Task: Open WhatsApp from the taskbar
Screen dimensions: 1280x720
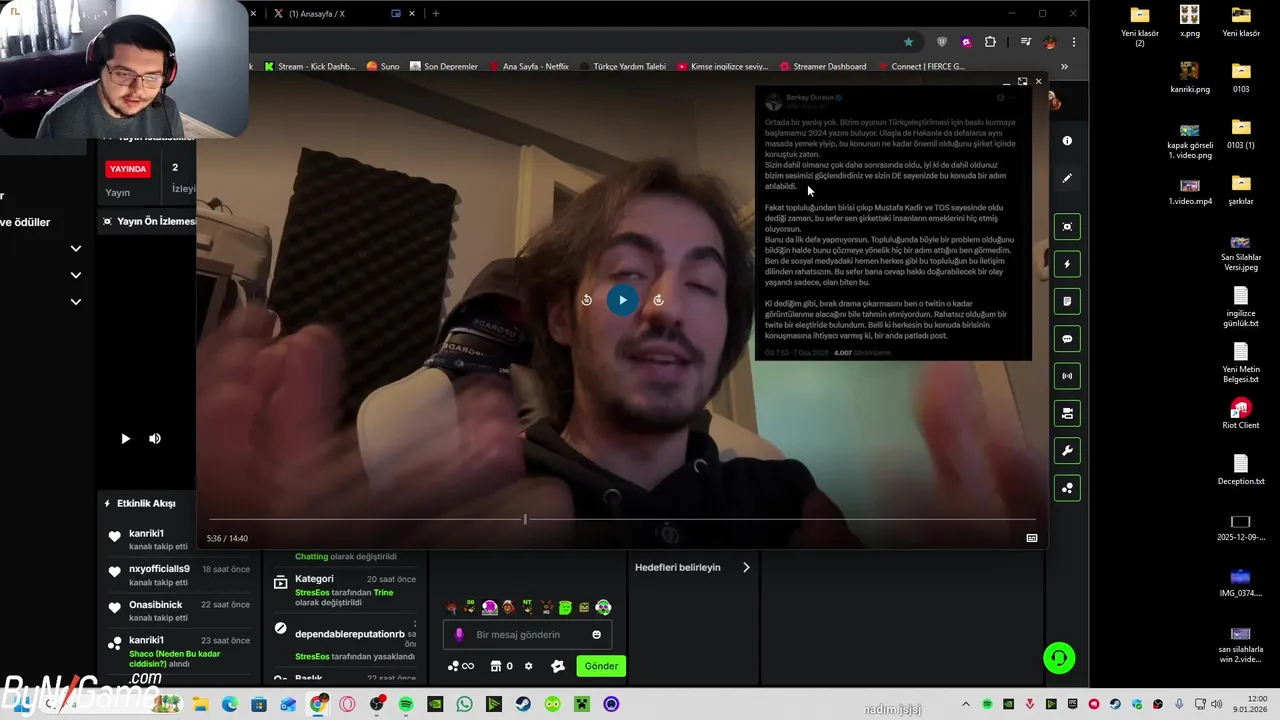Action: pyautogui.click(x=464, y=704)
